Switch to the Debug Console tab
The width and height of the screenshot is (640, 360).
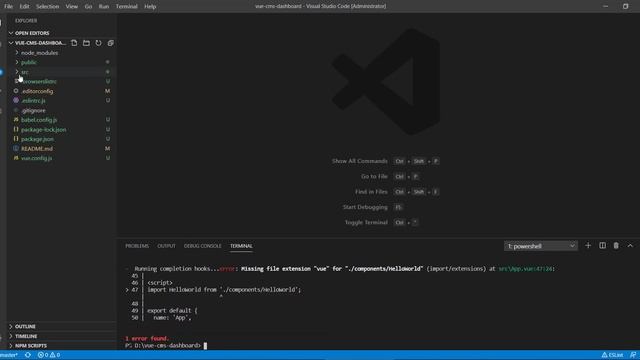pos(202,246)
